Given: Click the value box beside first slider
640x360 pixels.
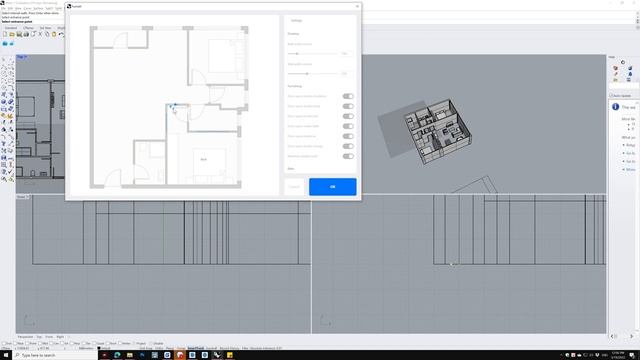Looking at the screenshot, I should pyautogui.click(x=347, y=53).
